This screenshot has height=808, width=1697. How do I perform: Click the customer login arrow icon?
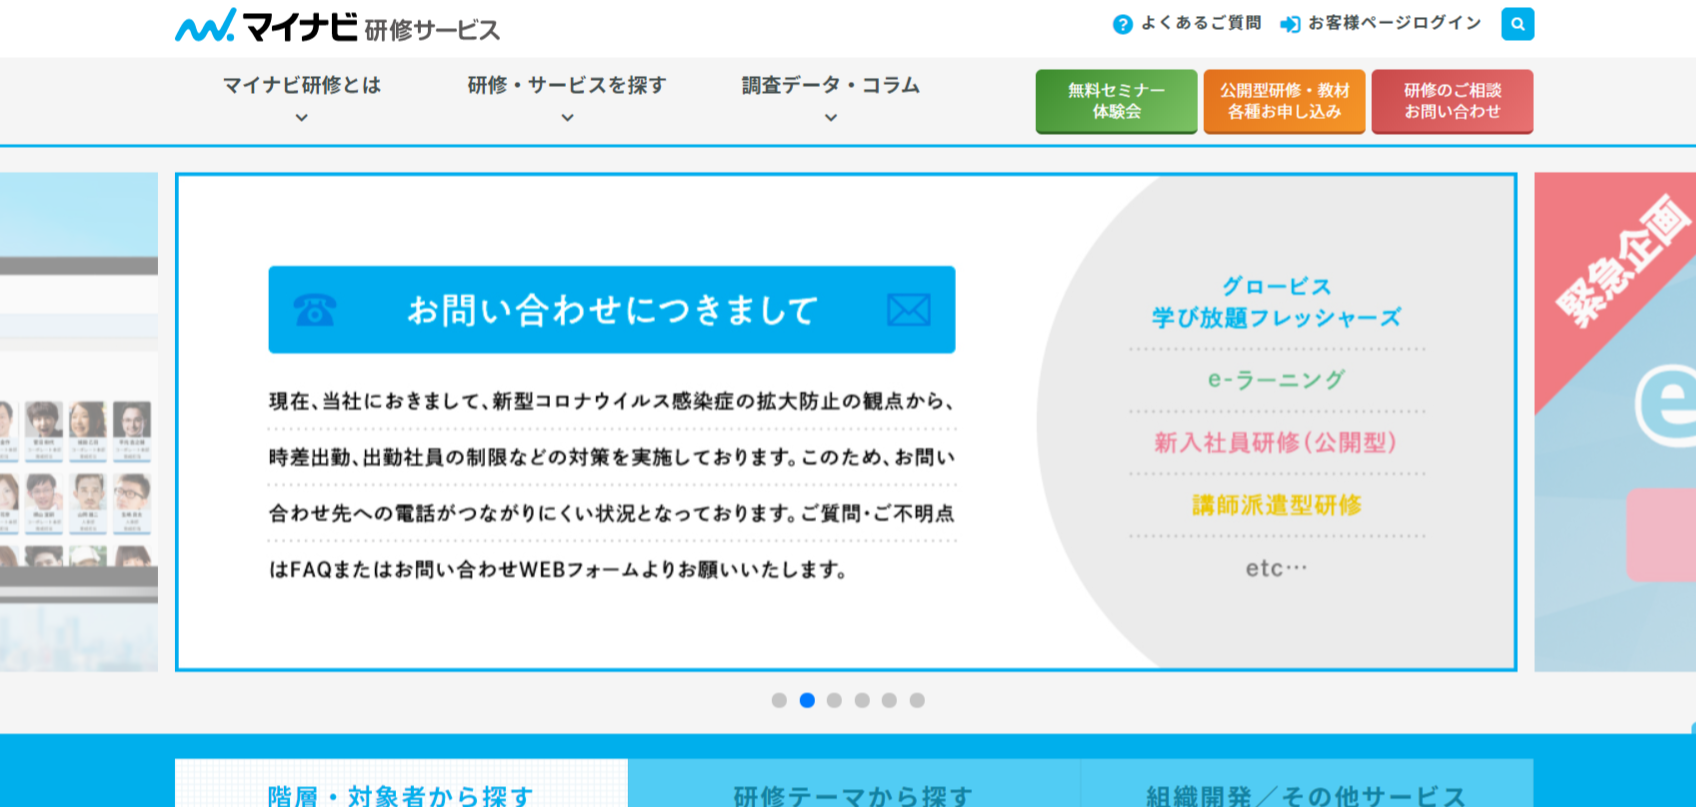coord(1290,24)
